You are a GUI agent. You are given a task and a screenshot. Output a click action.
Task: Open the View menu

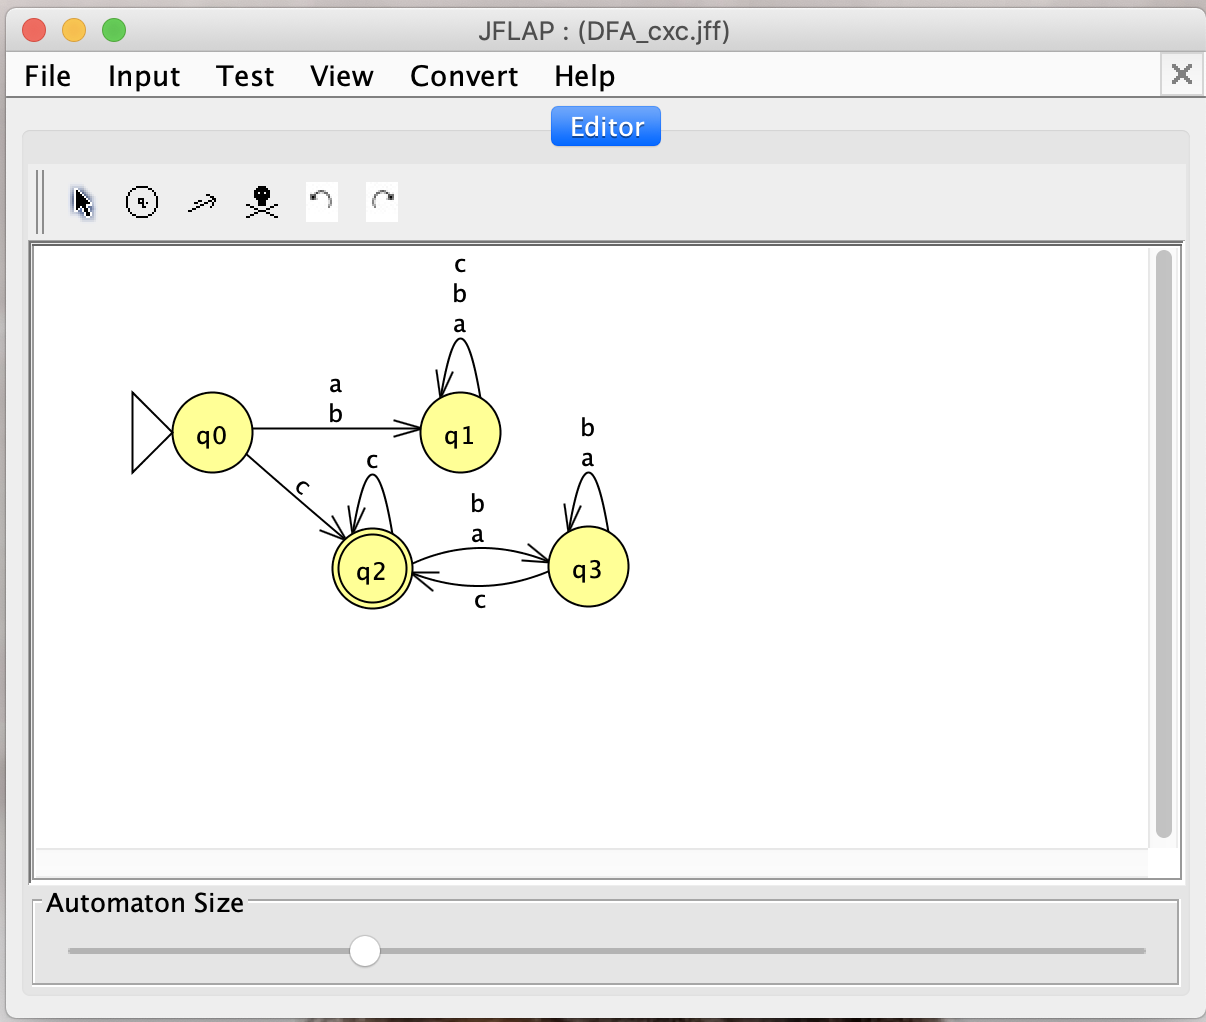coord(342,76)
